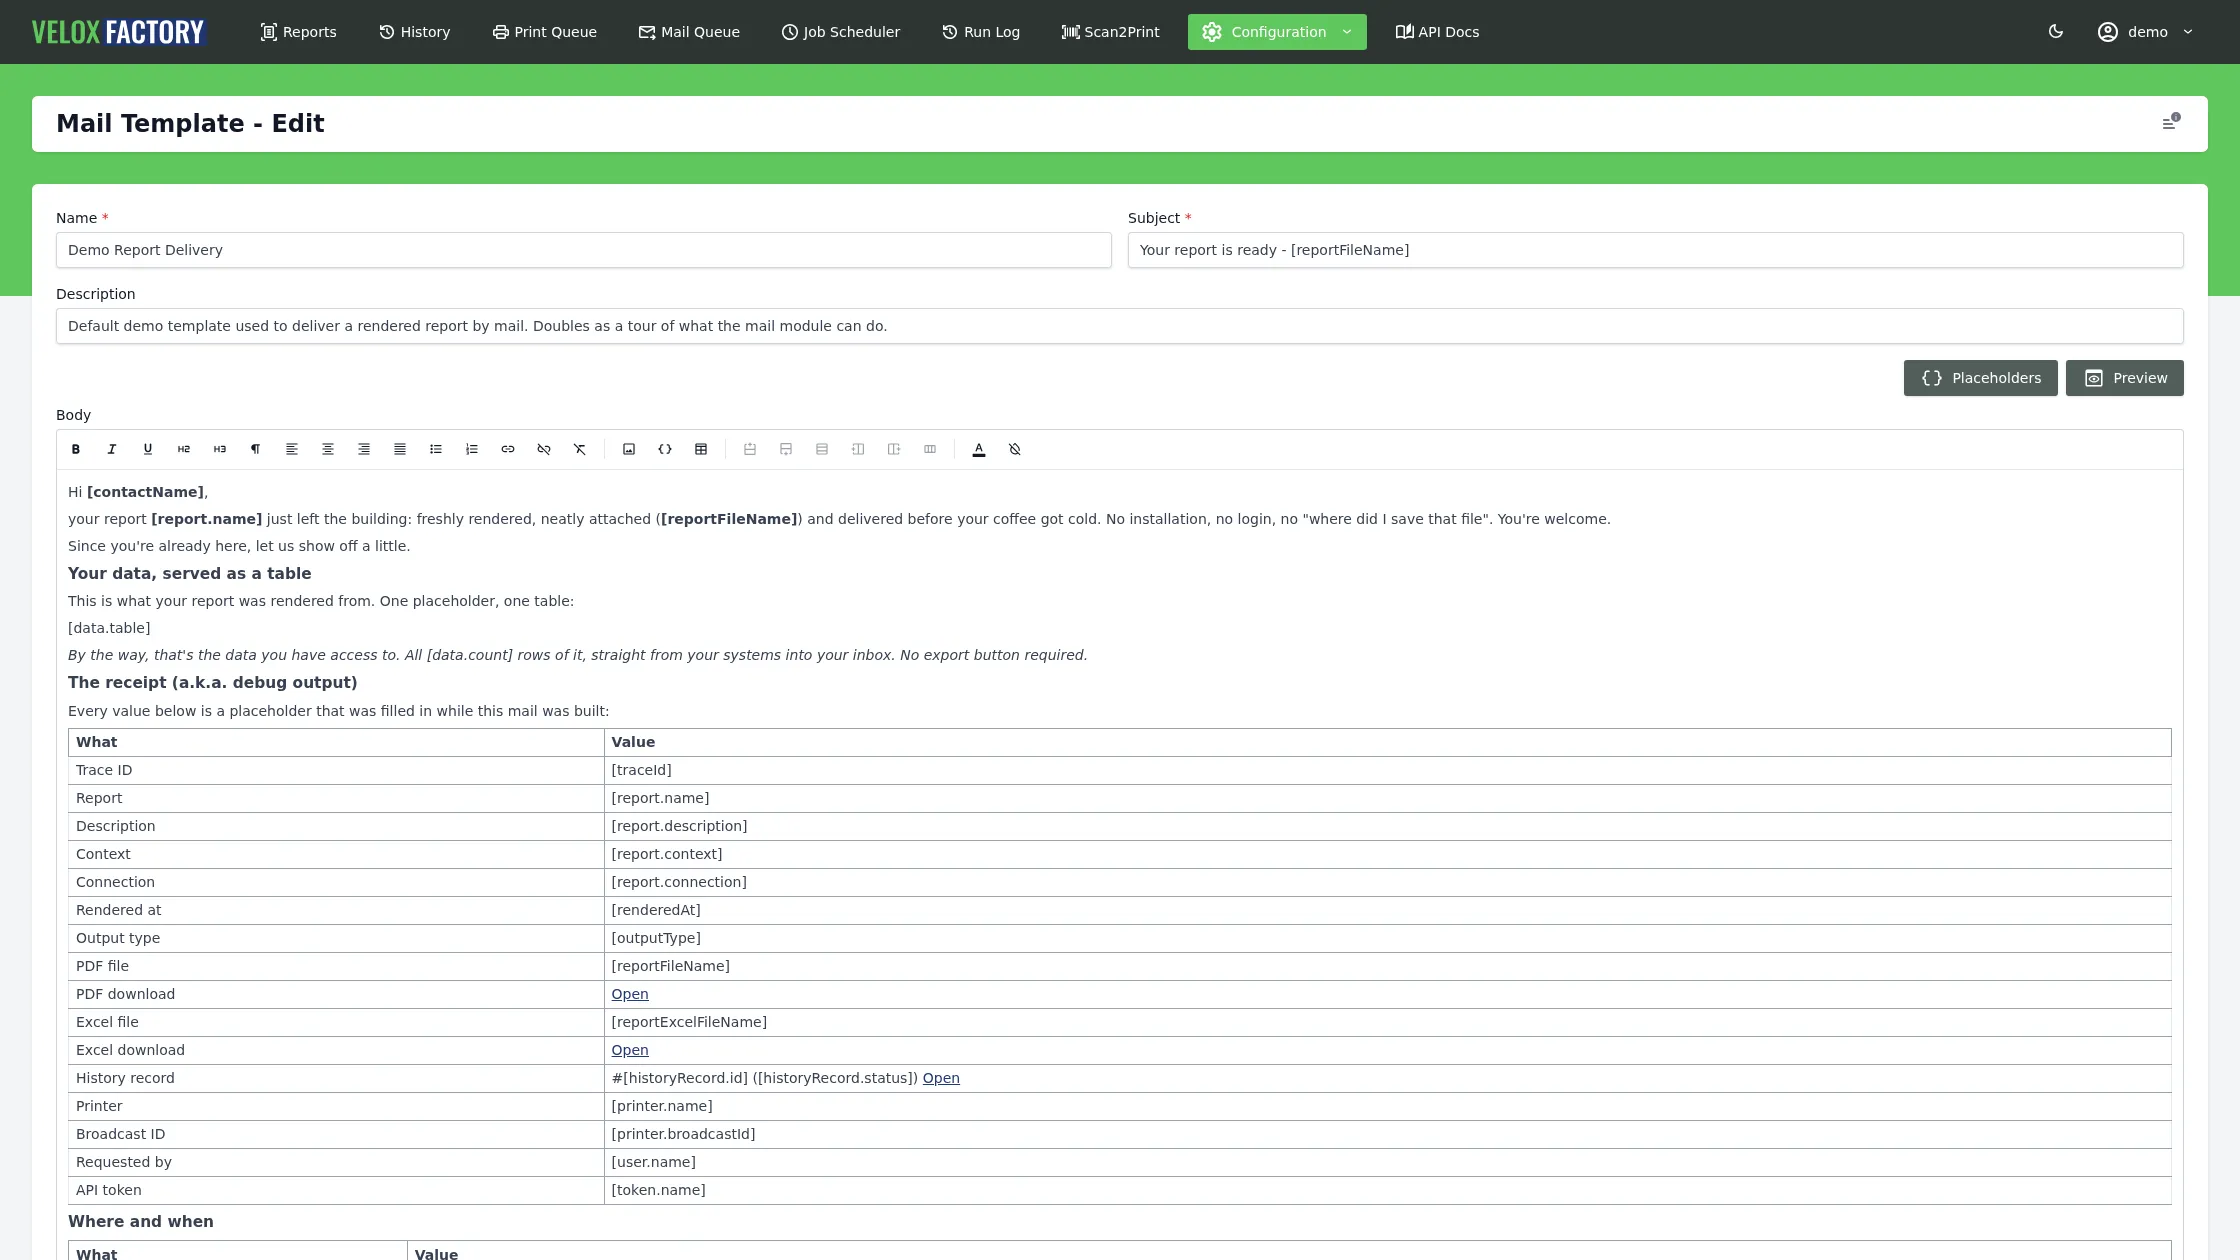
Task: Go to Reports
Action: pos(298,32)
